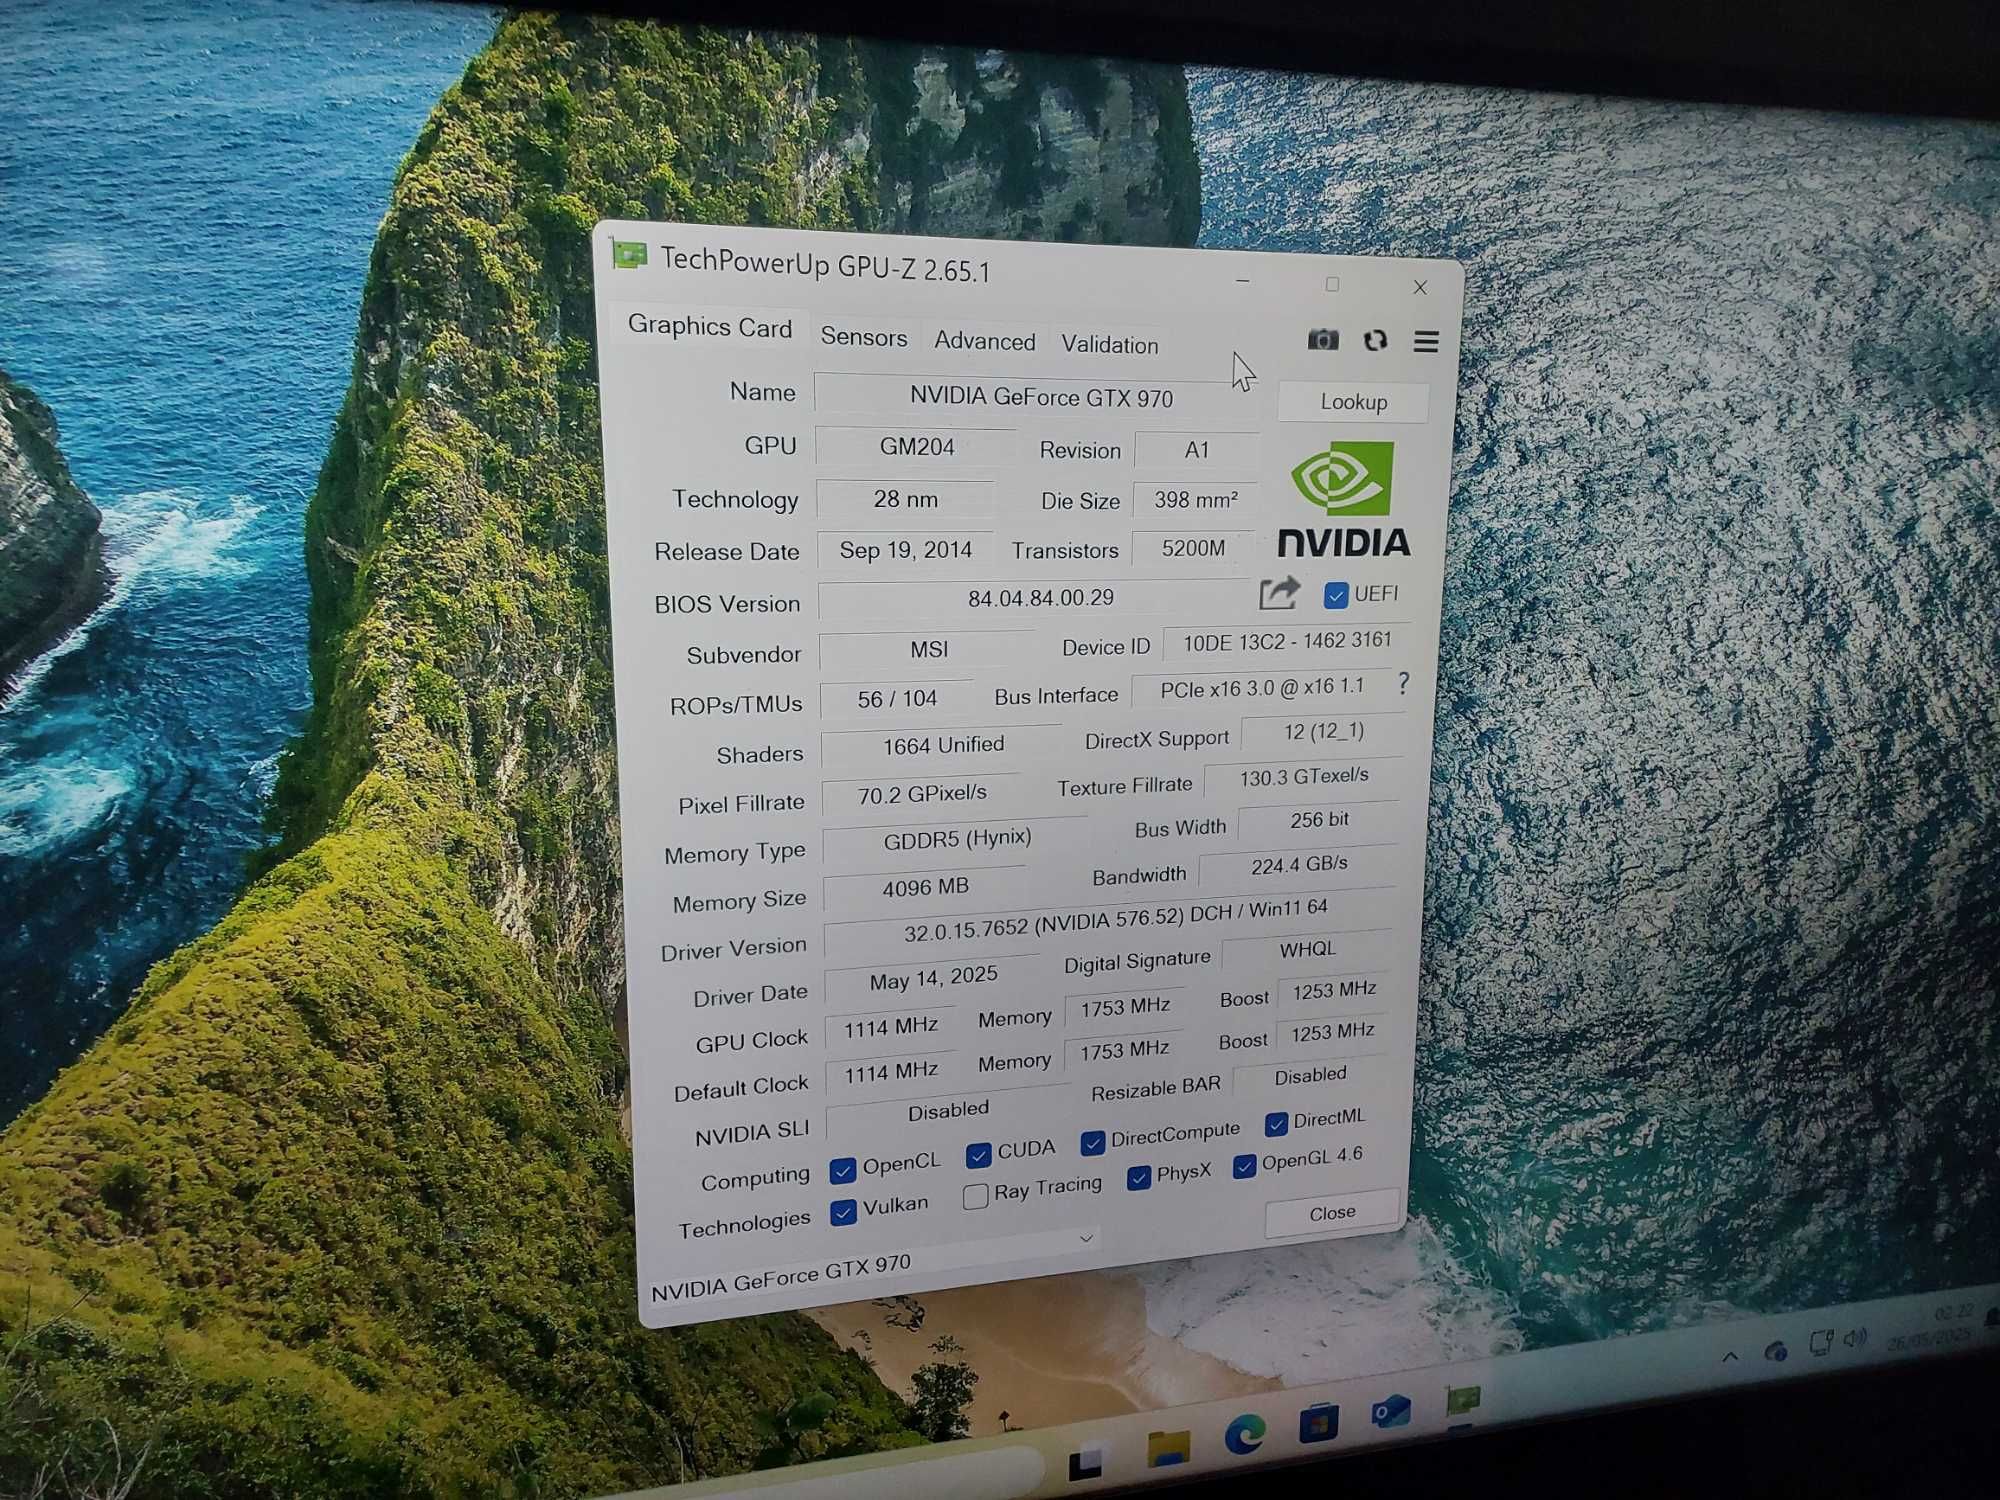
Task: Toggle the DirectML checkbox
Action: [1276, 1124]
